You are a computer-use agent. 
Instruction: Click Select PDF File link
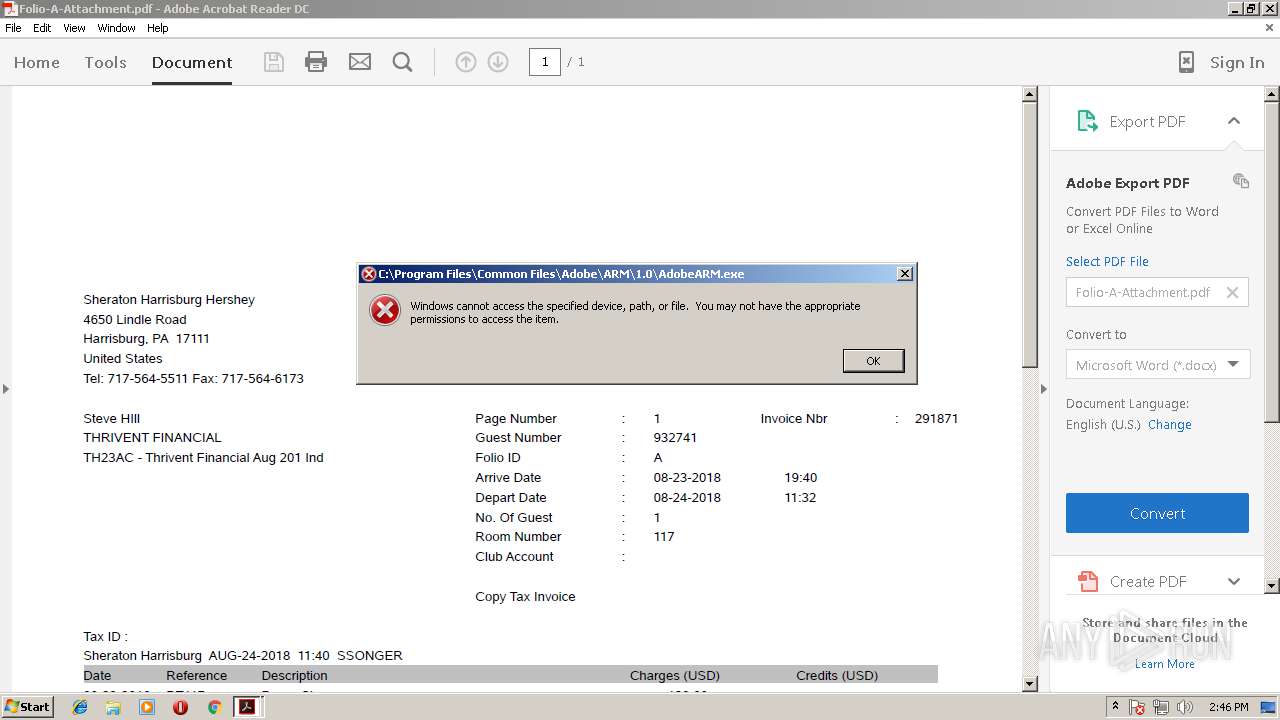click(x=1107, y=261)
